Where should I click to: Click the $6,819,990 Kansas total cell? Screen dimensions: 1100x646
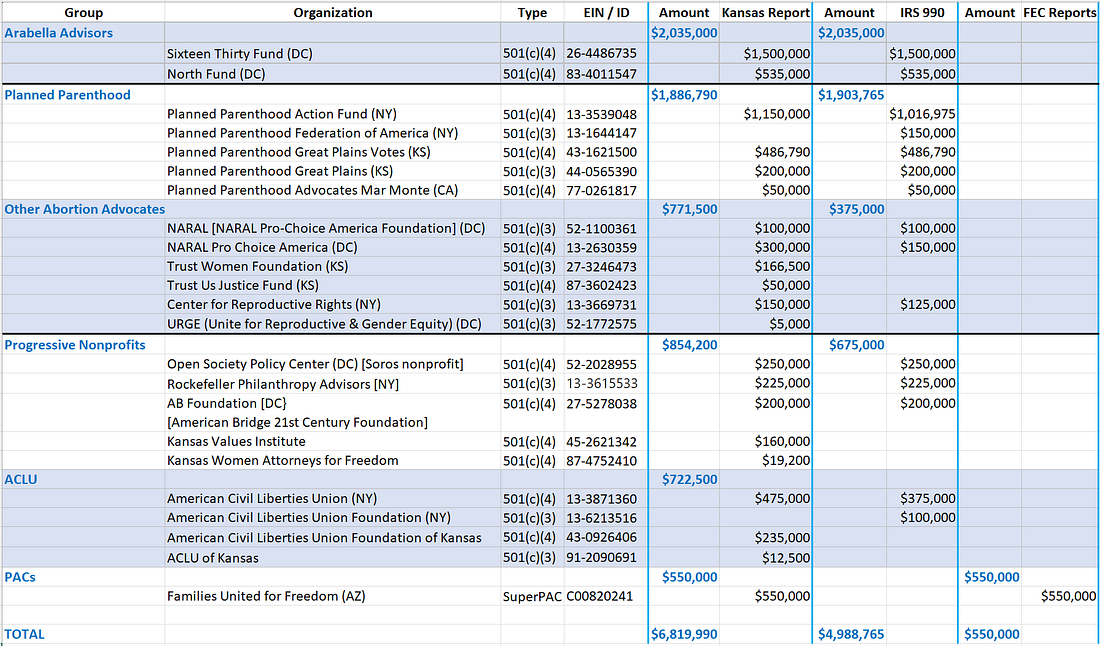coord(684,635)
